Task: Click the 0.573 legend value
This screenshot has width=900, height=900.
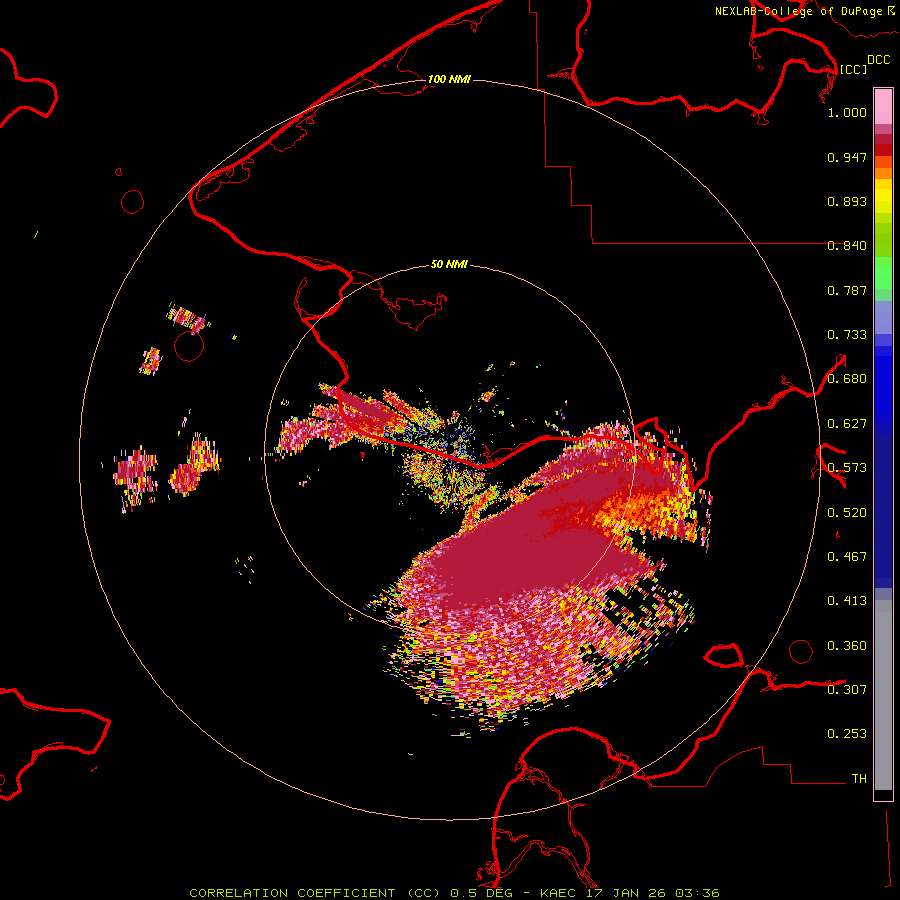Action: click(847, 468)
